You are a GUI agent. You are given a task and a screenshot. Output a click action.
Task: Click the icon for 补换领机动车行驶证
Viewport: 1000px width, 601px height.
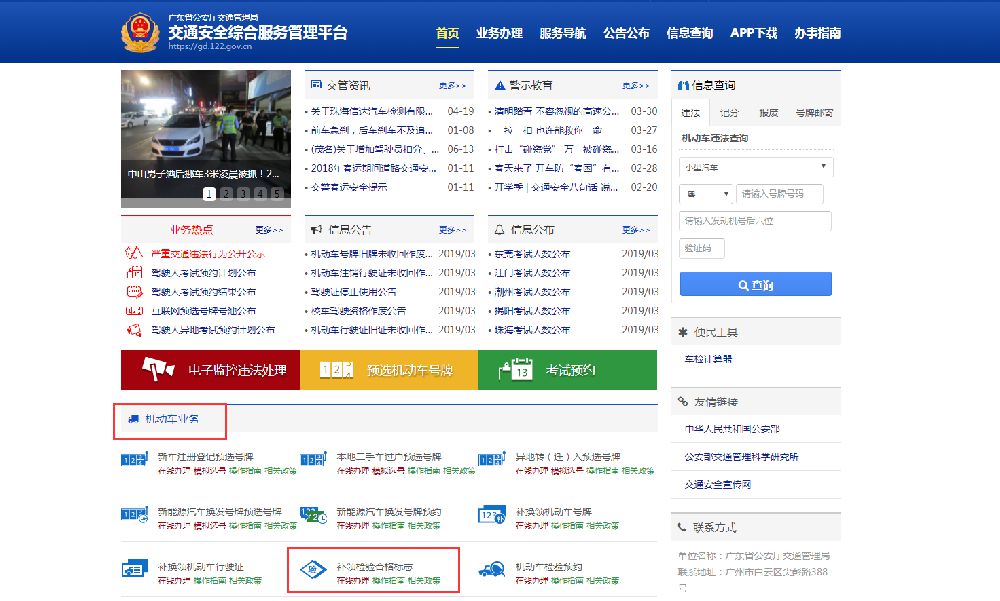(135, 568)
